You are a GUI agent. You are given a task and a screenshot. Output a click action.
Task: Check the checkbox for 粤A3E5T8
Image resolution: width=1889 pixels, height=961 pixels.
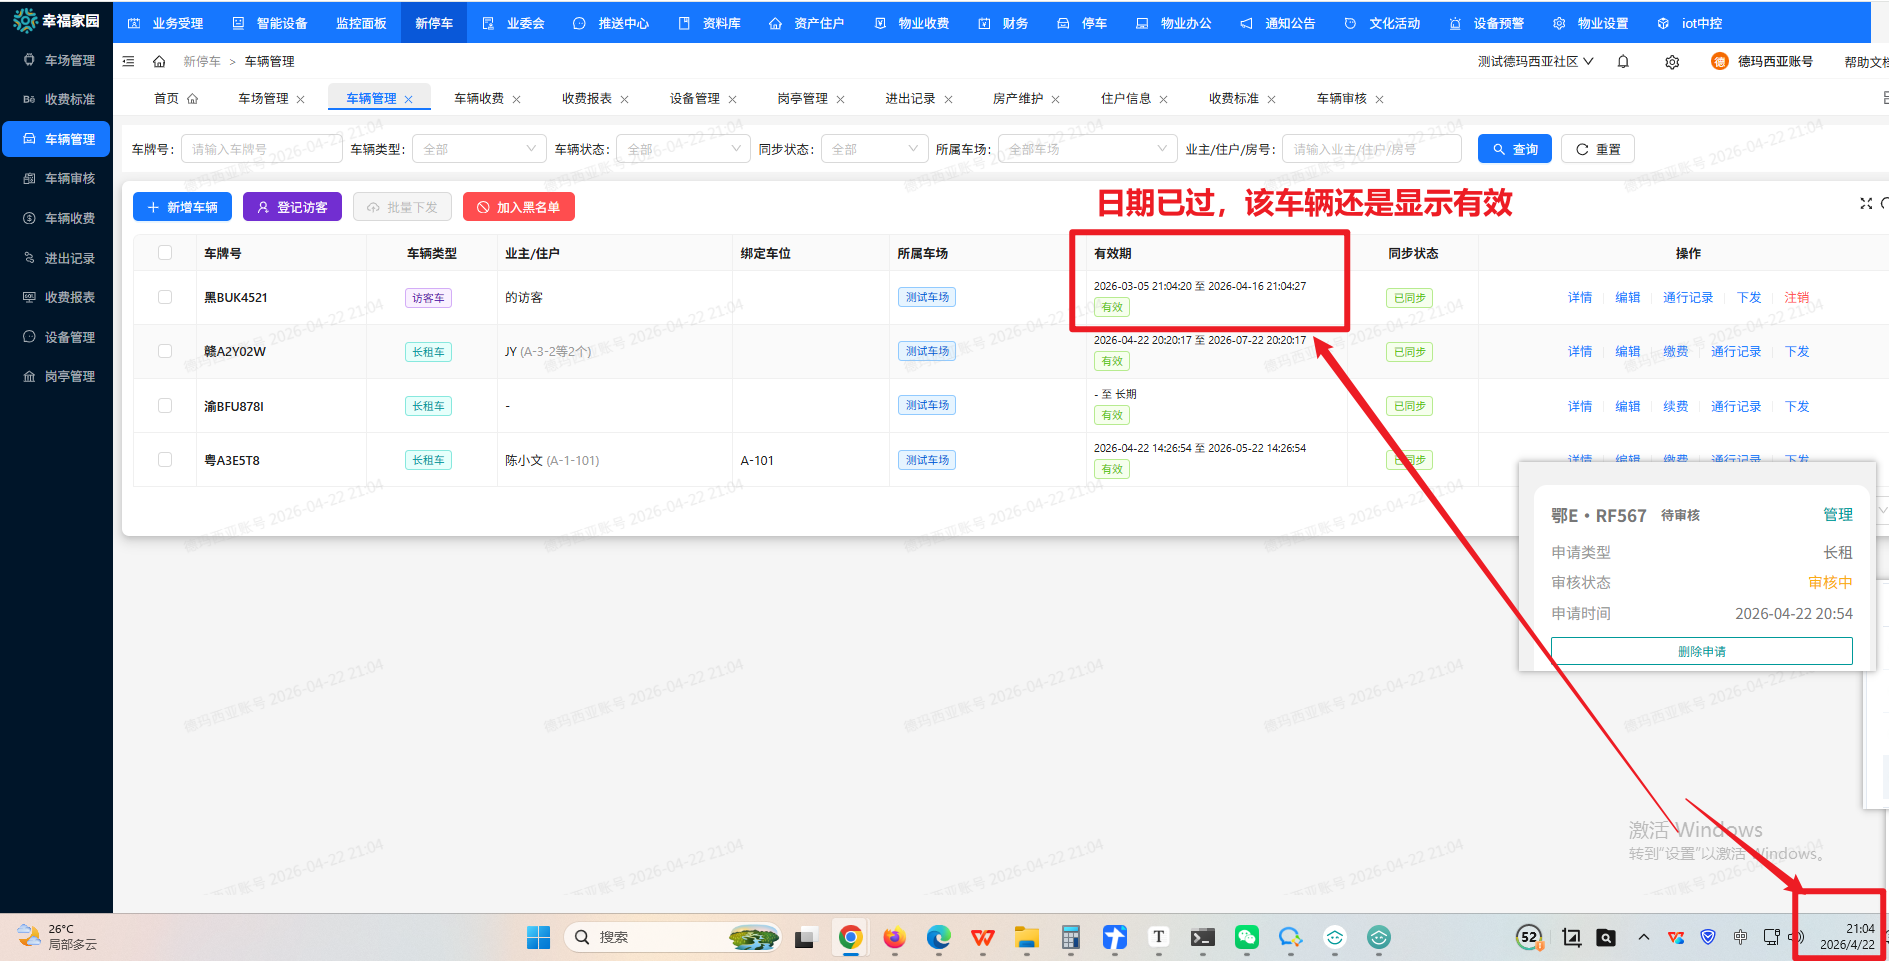click(165, 459)
